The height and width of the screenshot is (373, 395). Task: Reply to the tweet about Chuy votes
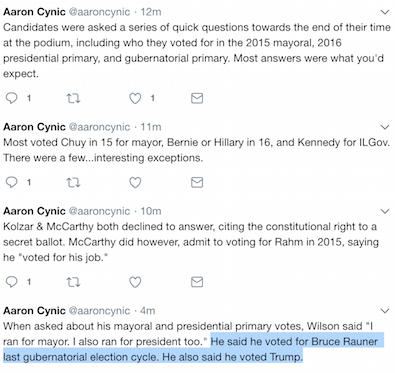point(12,182)
